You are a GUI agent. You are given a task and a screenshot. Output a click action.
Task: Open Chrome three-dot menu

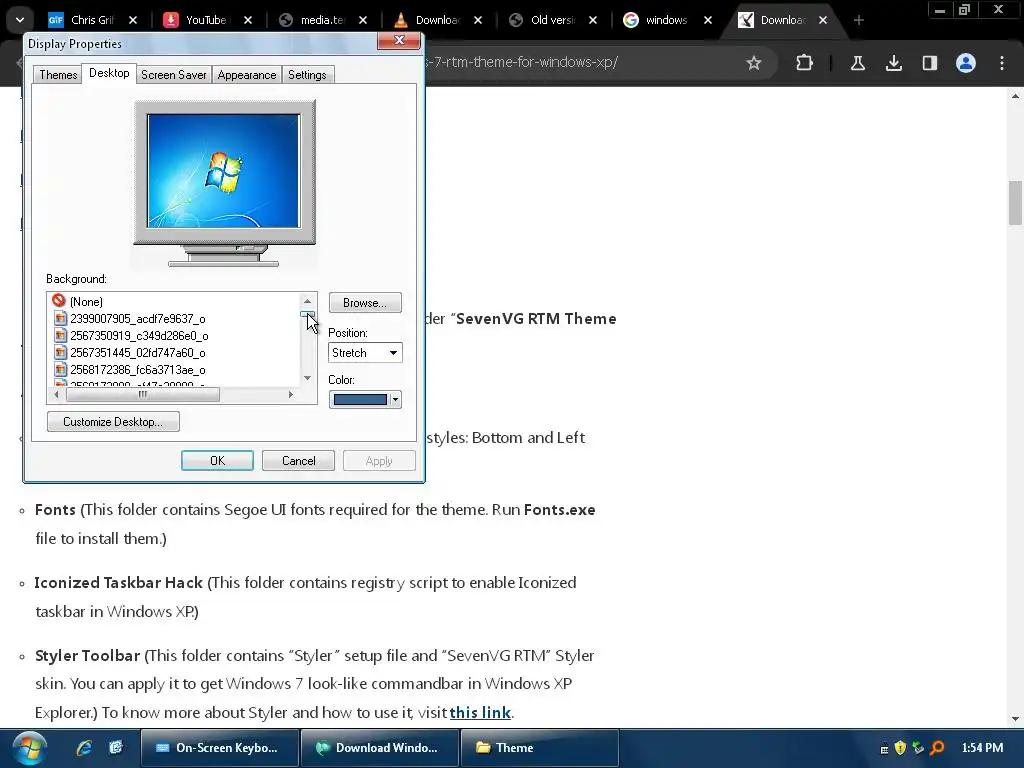pos(1002,63)
